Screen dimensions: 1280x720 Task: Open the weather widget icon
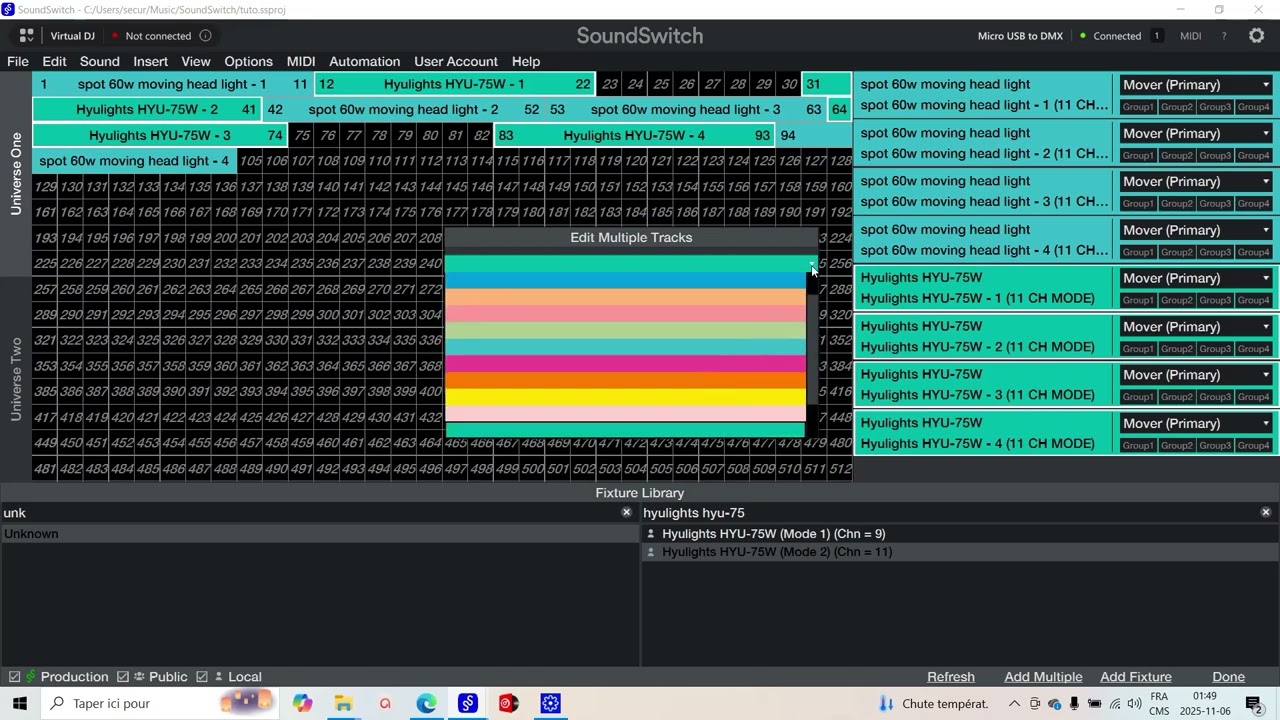coord(886,704)
